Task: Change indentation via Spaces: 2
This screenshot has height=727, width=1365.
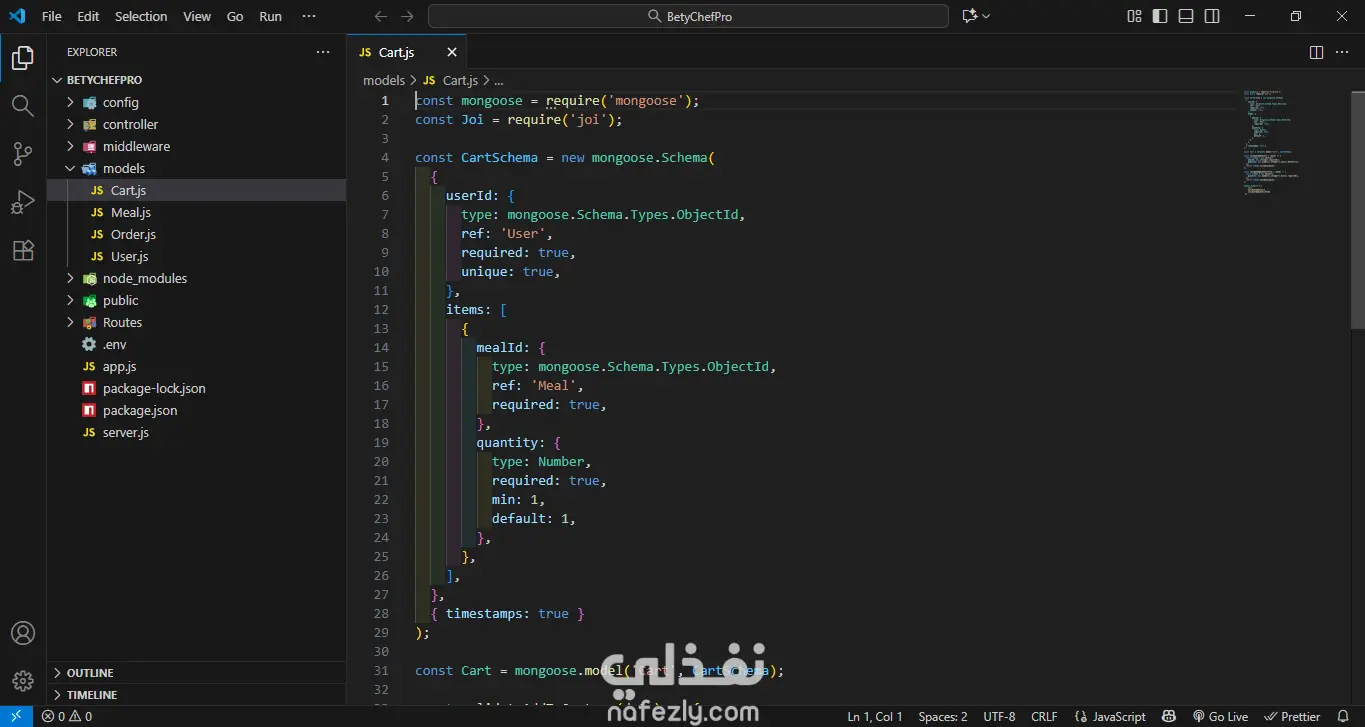Action: (943, 716)
